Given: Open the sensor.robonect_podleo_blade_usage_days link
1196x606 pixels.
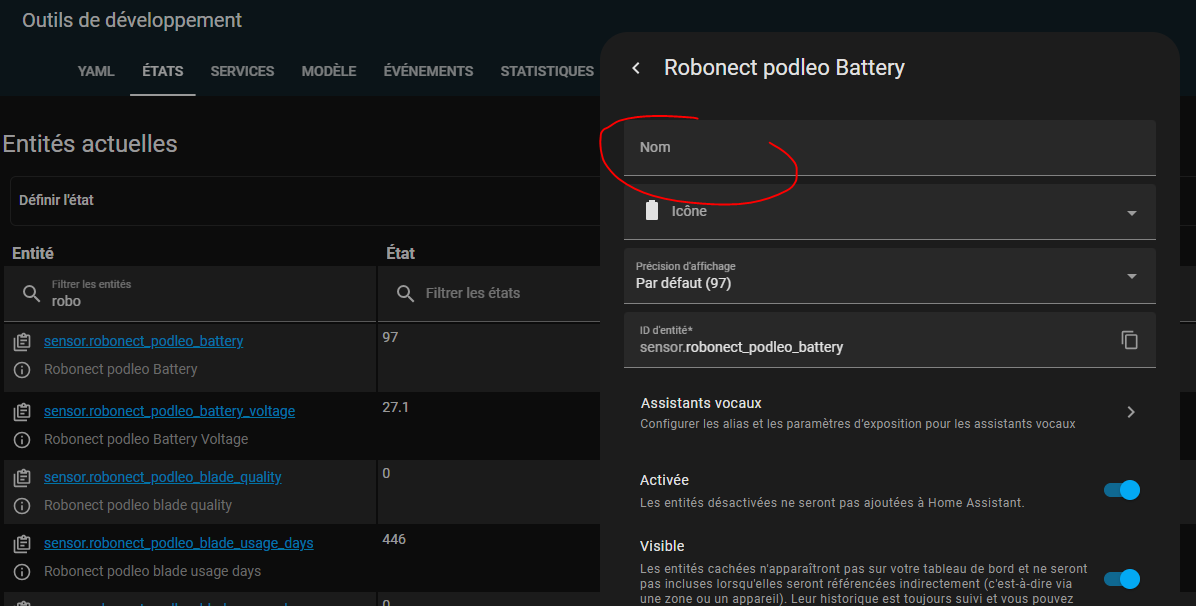Looking at the screenshot, I should pyautogui.click(x=178, y=543).
